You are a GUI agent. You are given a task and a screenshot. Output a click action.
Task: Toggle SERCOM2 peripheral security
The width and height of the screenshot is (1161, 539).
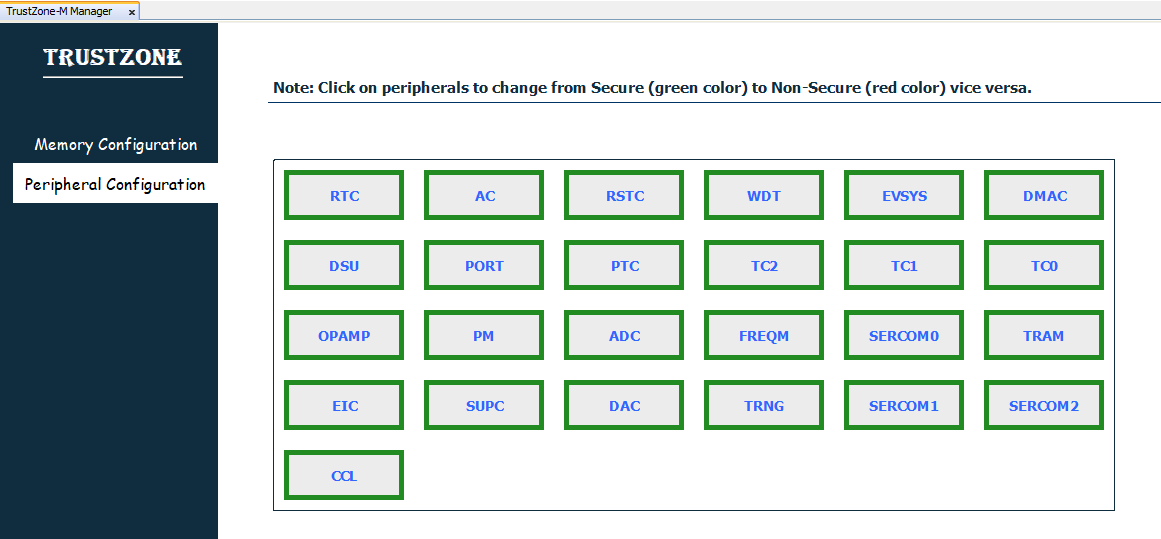1044,406
